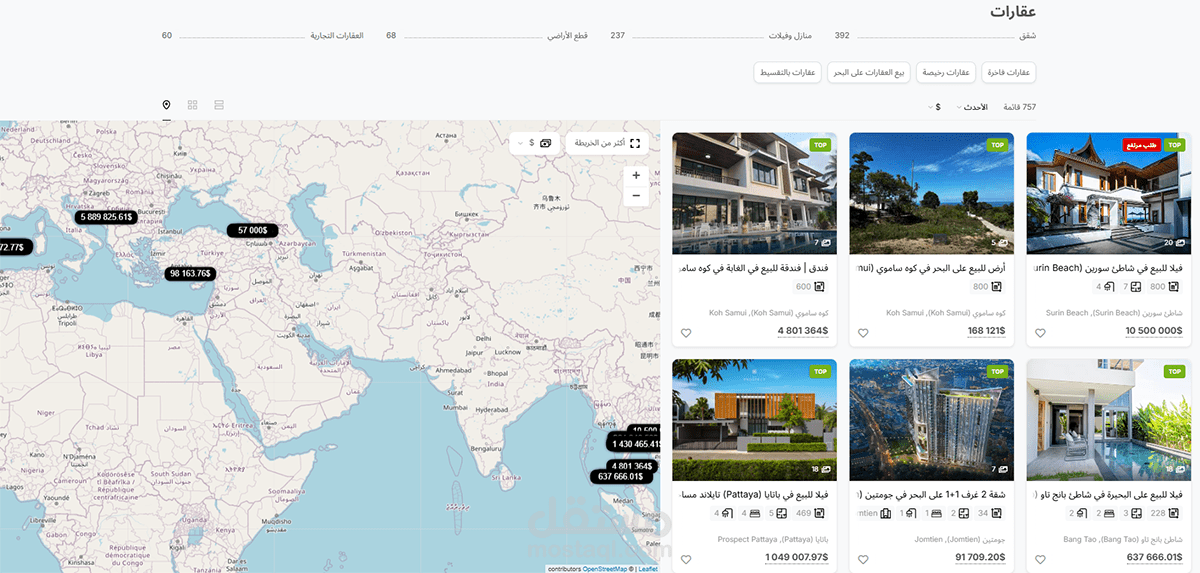Viewport: 1200px width, 573px height.
Task: Switch to list view layout icon
Action: (219, 105)
